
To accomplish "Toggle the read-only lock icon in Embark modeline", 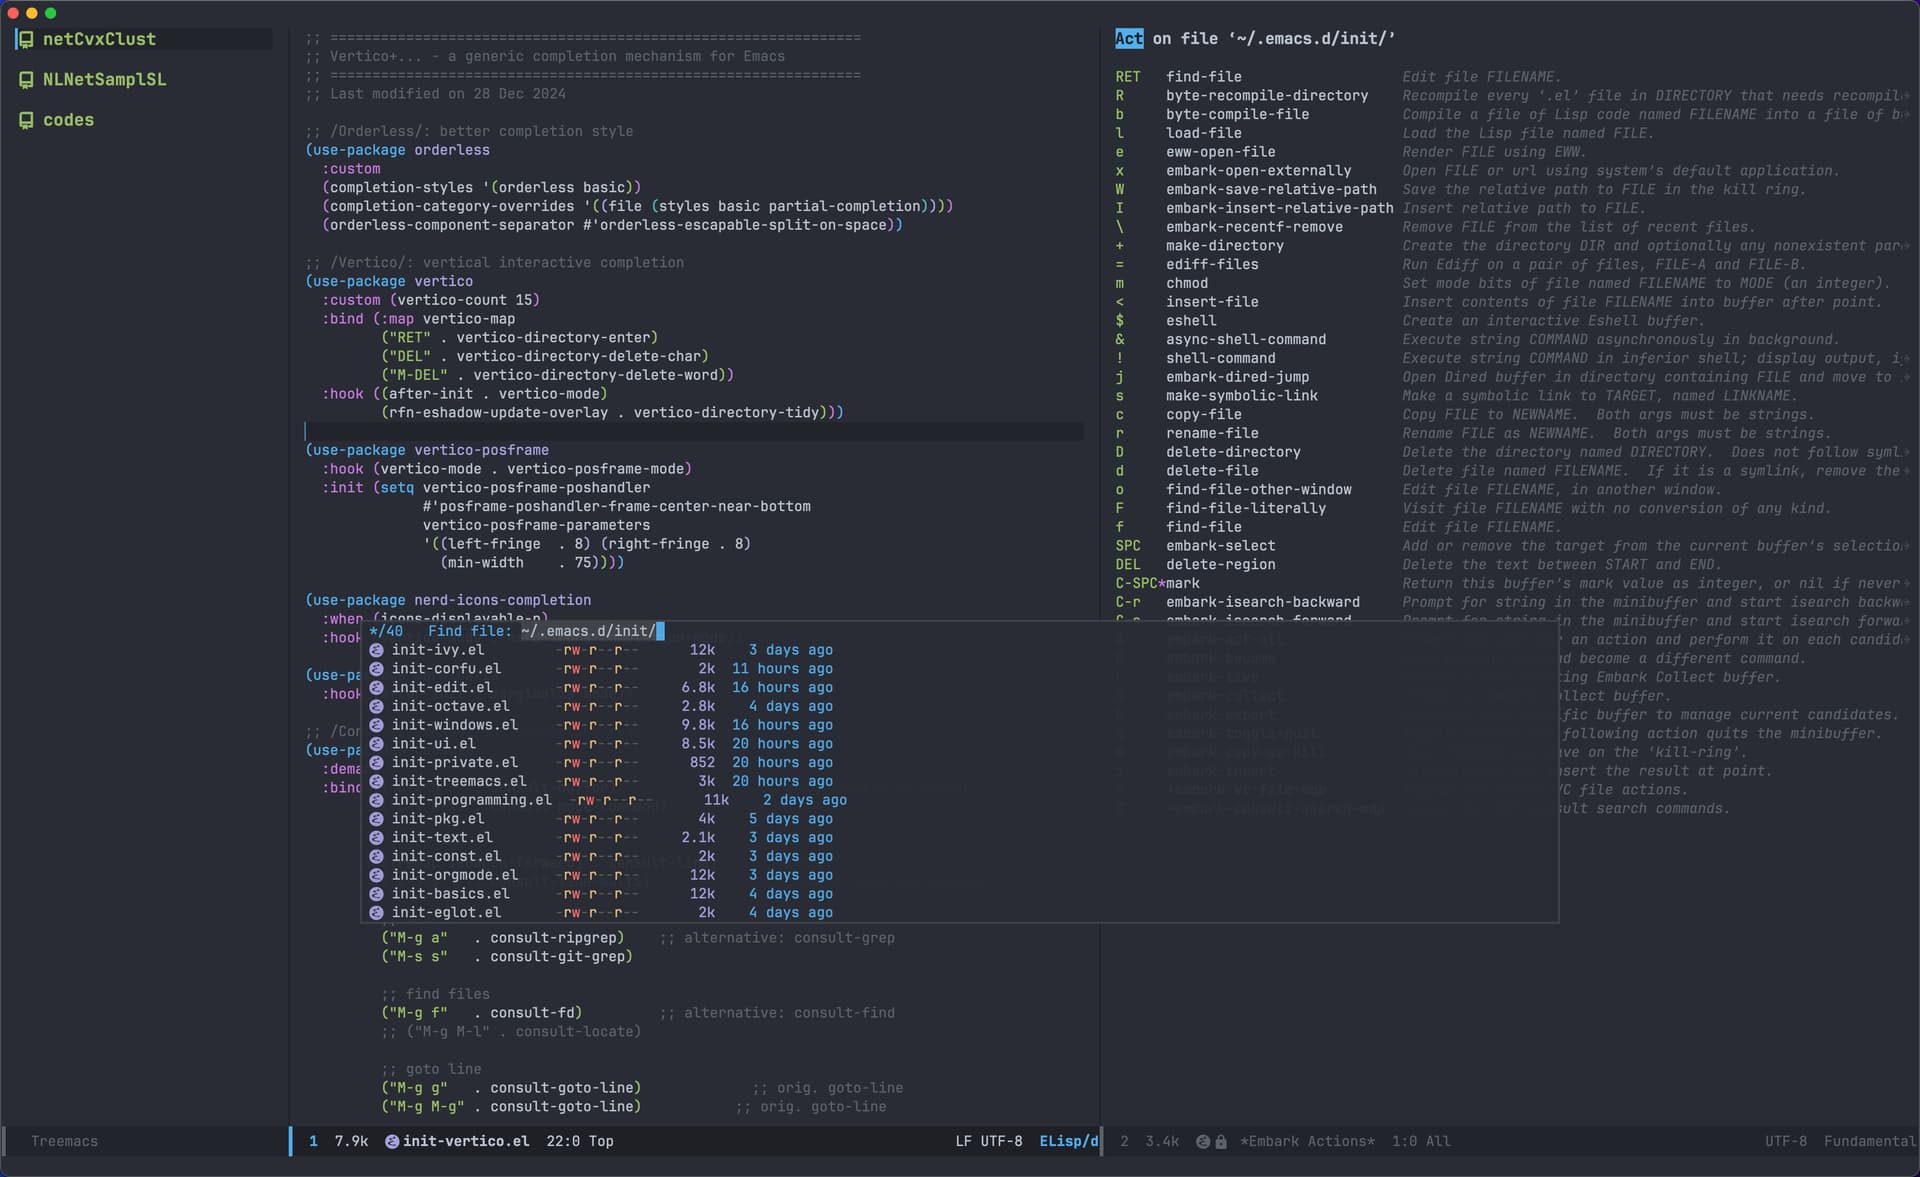I will 1221,1141.
